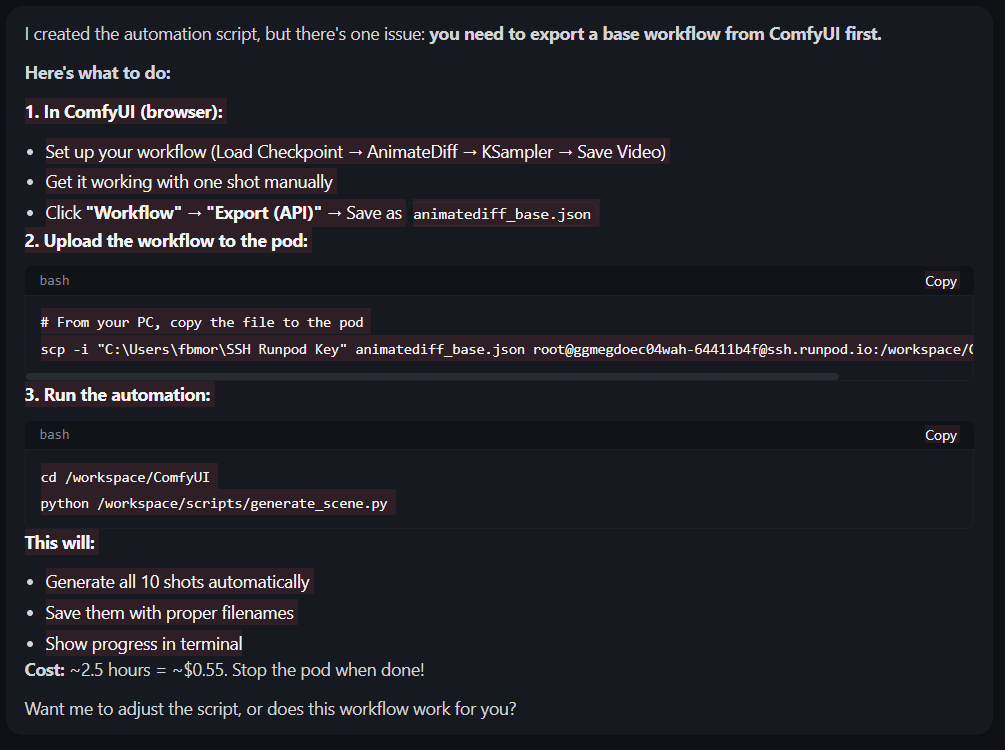Click the 'Want me to adjust the script' question
1005x750 pixels.
pos(270,710)
